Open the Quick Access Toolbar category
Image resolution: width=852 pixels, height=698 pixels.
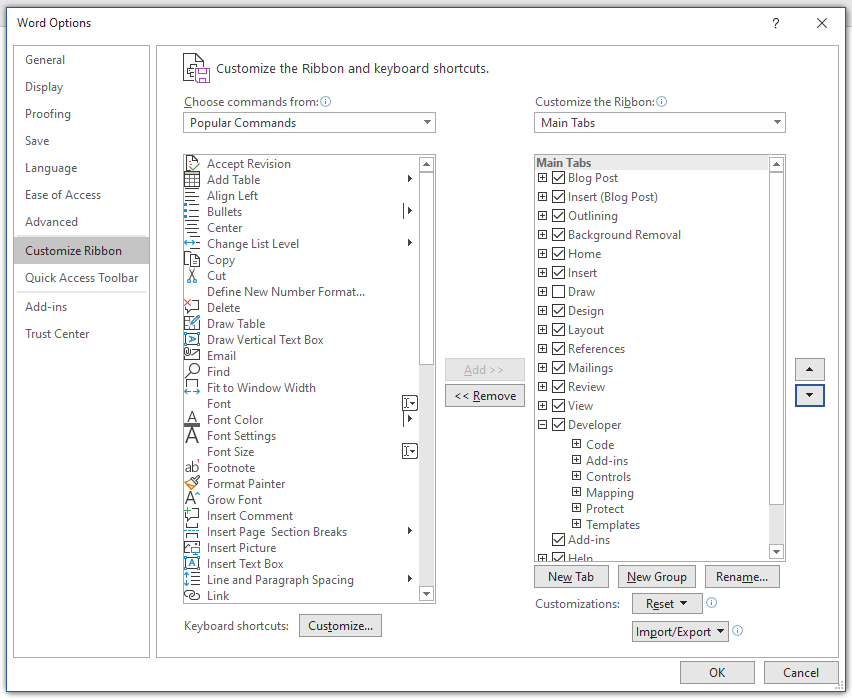82,278
